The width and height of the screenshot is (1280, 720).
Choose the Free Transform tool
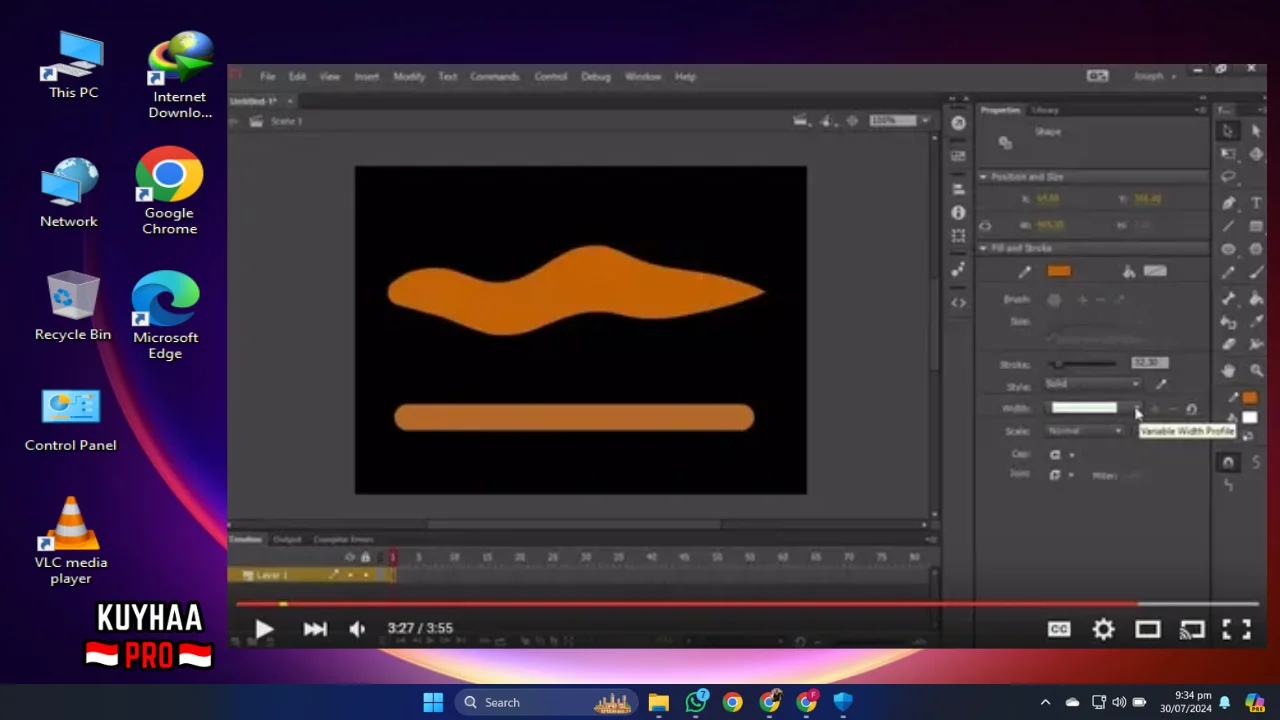1228,154
